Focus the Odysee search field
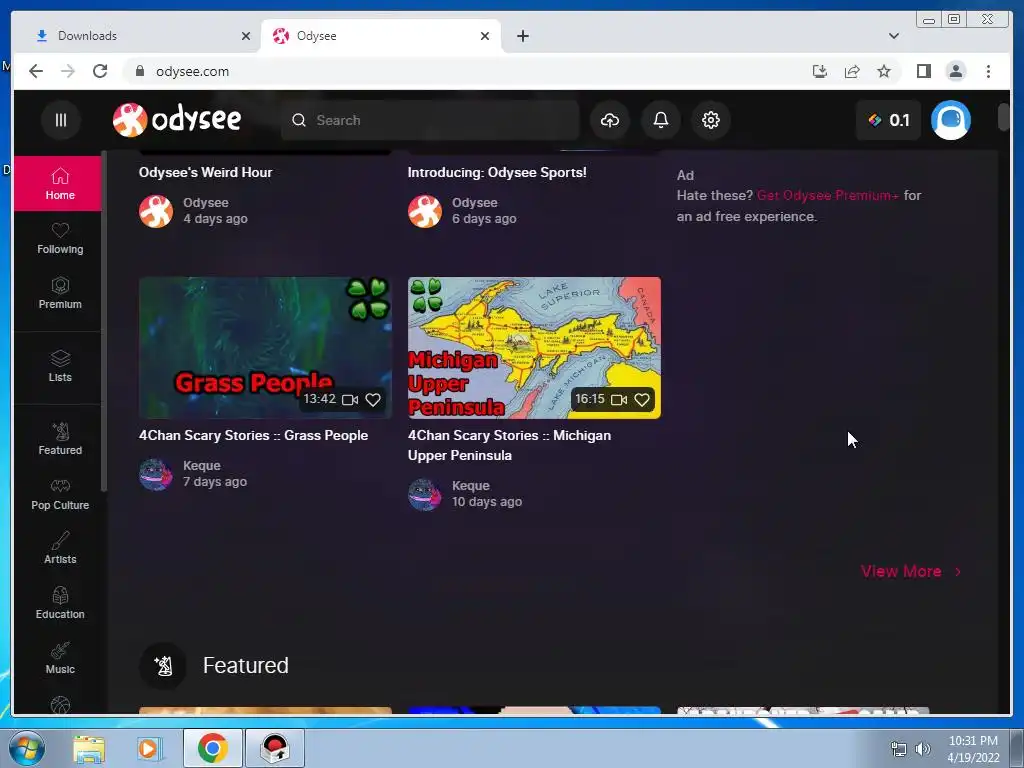 (430, 120)
